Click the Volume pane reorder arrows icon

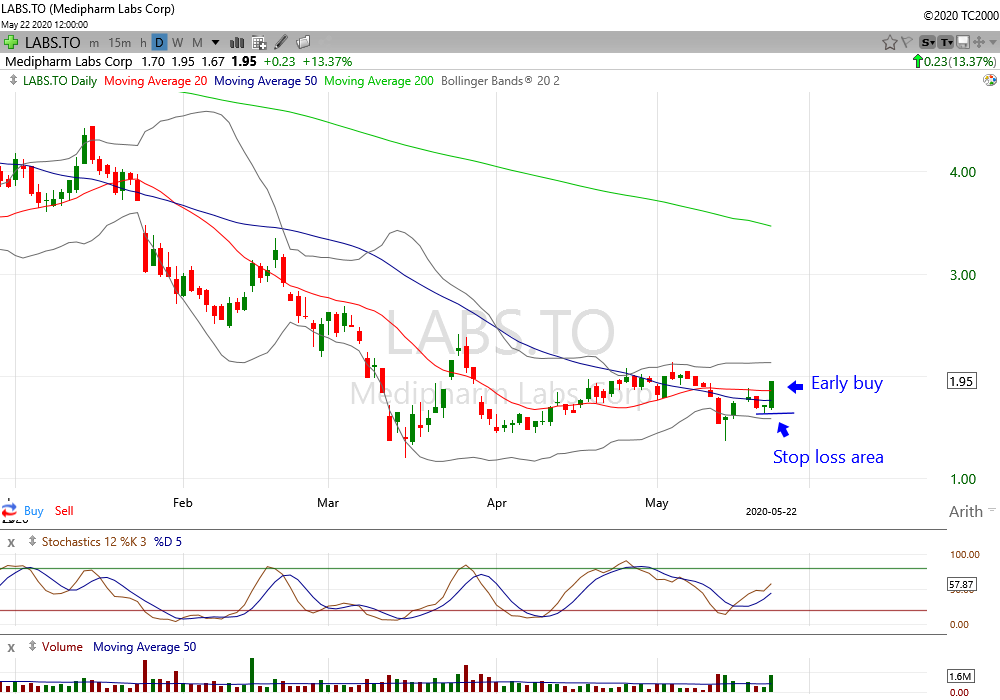click(x=32, y=646)
